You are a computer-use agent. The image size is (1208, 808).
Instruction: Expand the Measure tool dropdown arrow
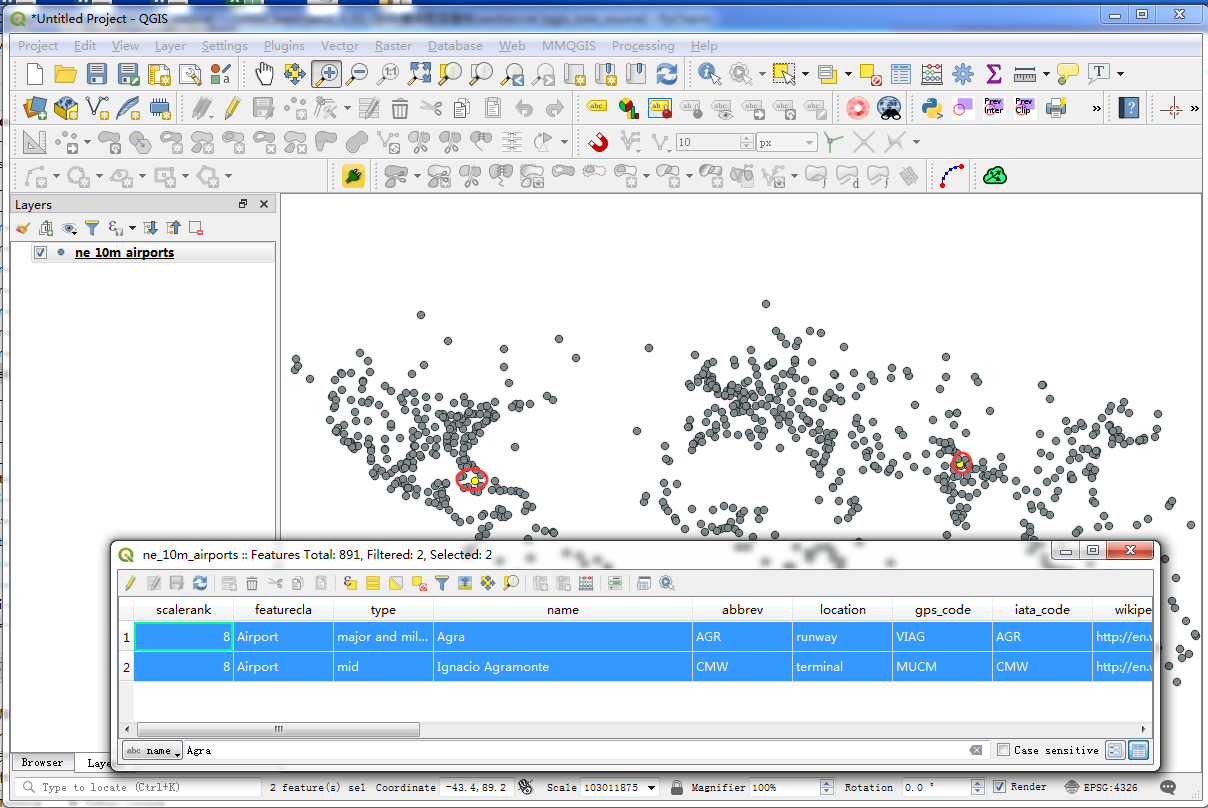pyautogui.click(x=1046, y=74)
